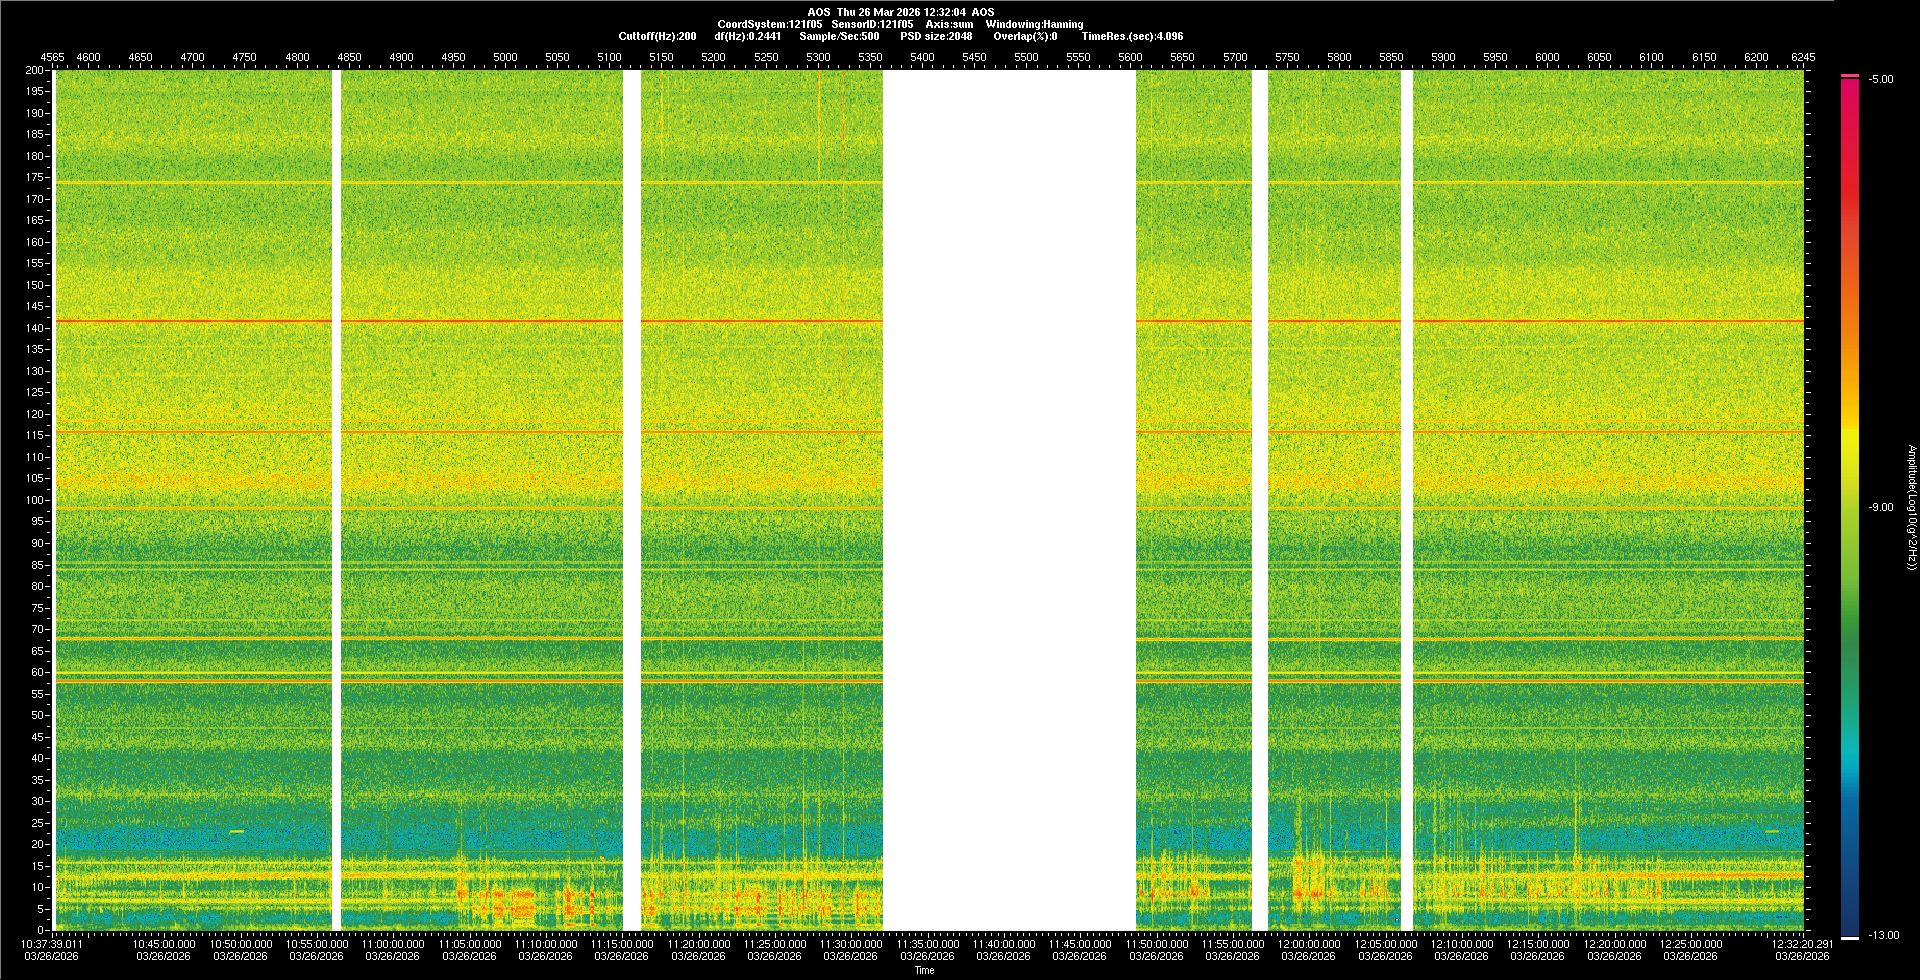Viewport: 1920px width, 980px height.
Task: Click the vertical Amplitude axis title
Action: (1910, 507)
